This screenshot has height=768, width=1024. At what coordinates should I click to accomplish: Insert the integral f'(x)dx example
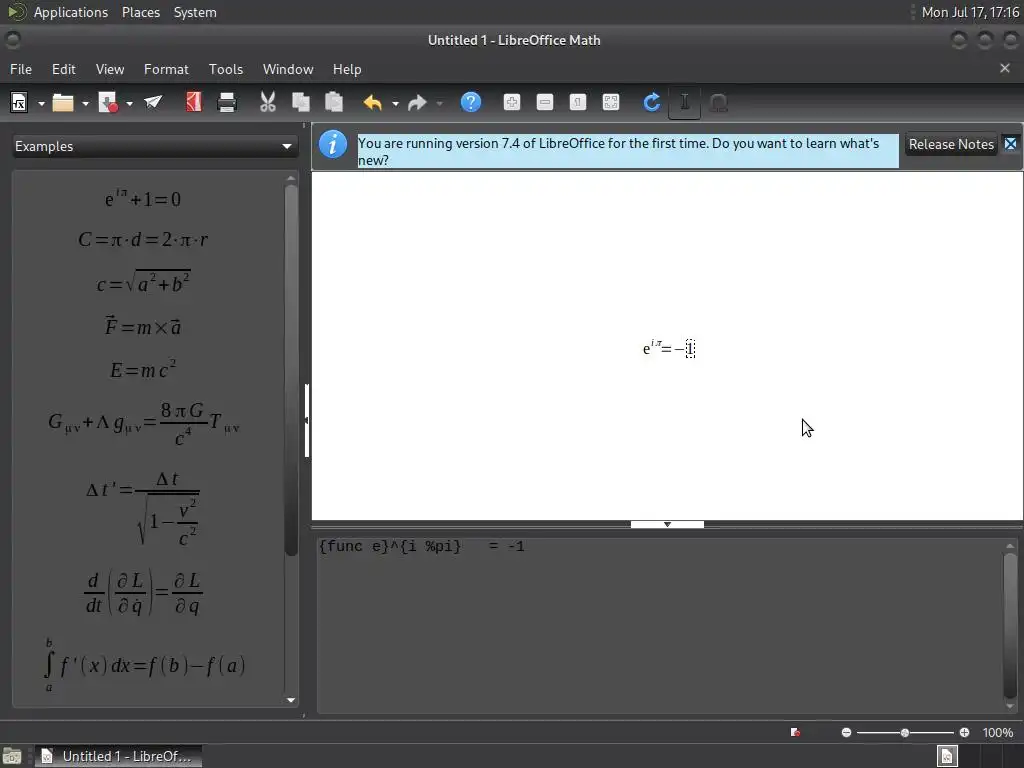(x=144, y=665)
